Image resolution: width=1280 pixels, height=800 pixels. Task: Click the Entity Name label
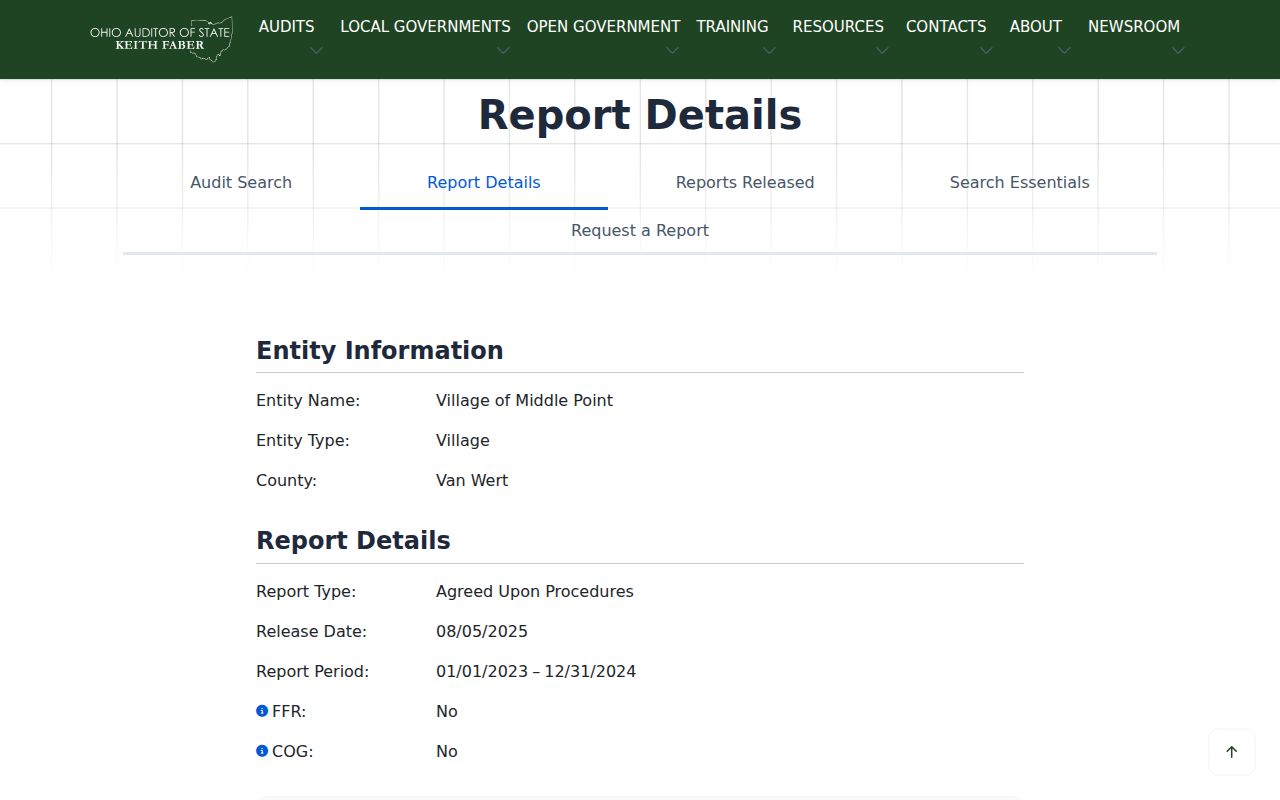[308, 400]
